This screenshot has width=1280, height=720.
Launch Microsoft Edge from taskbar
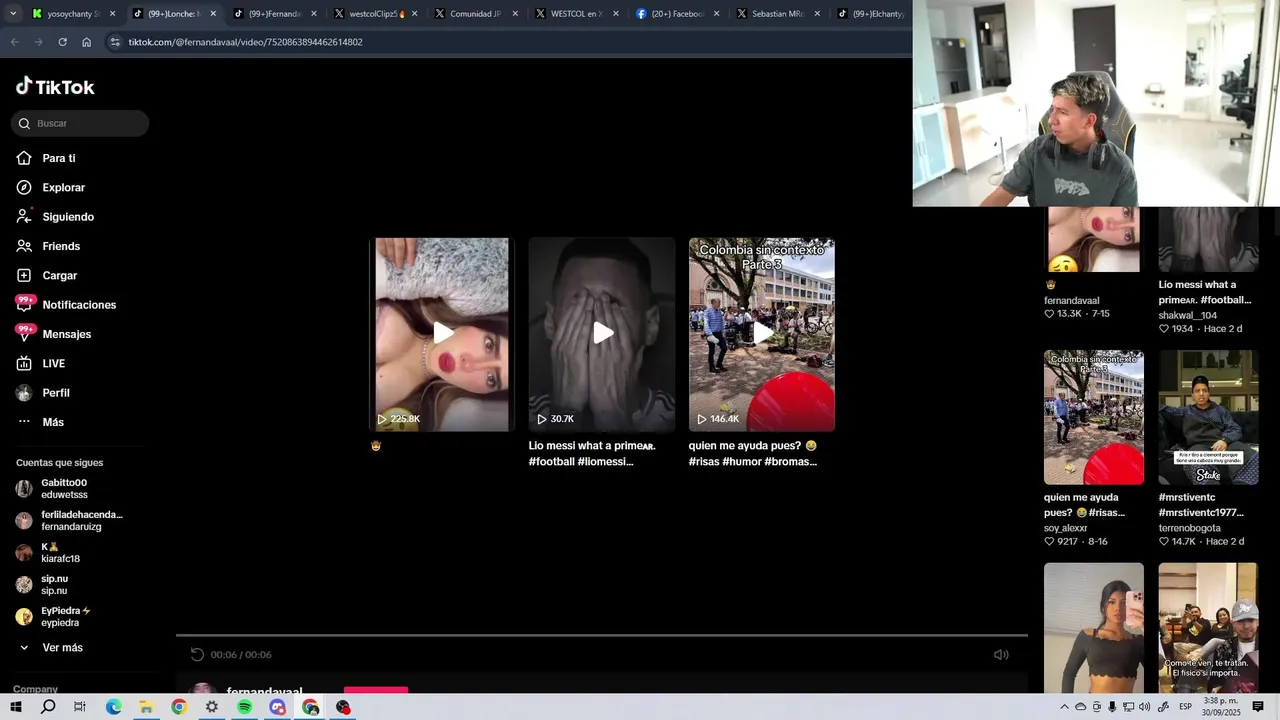pos(113,707)
